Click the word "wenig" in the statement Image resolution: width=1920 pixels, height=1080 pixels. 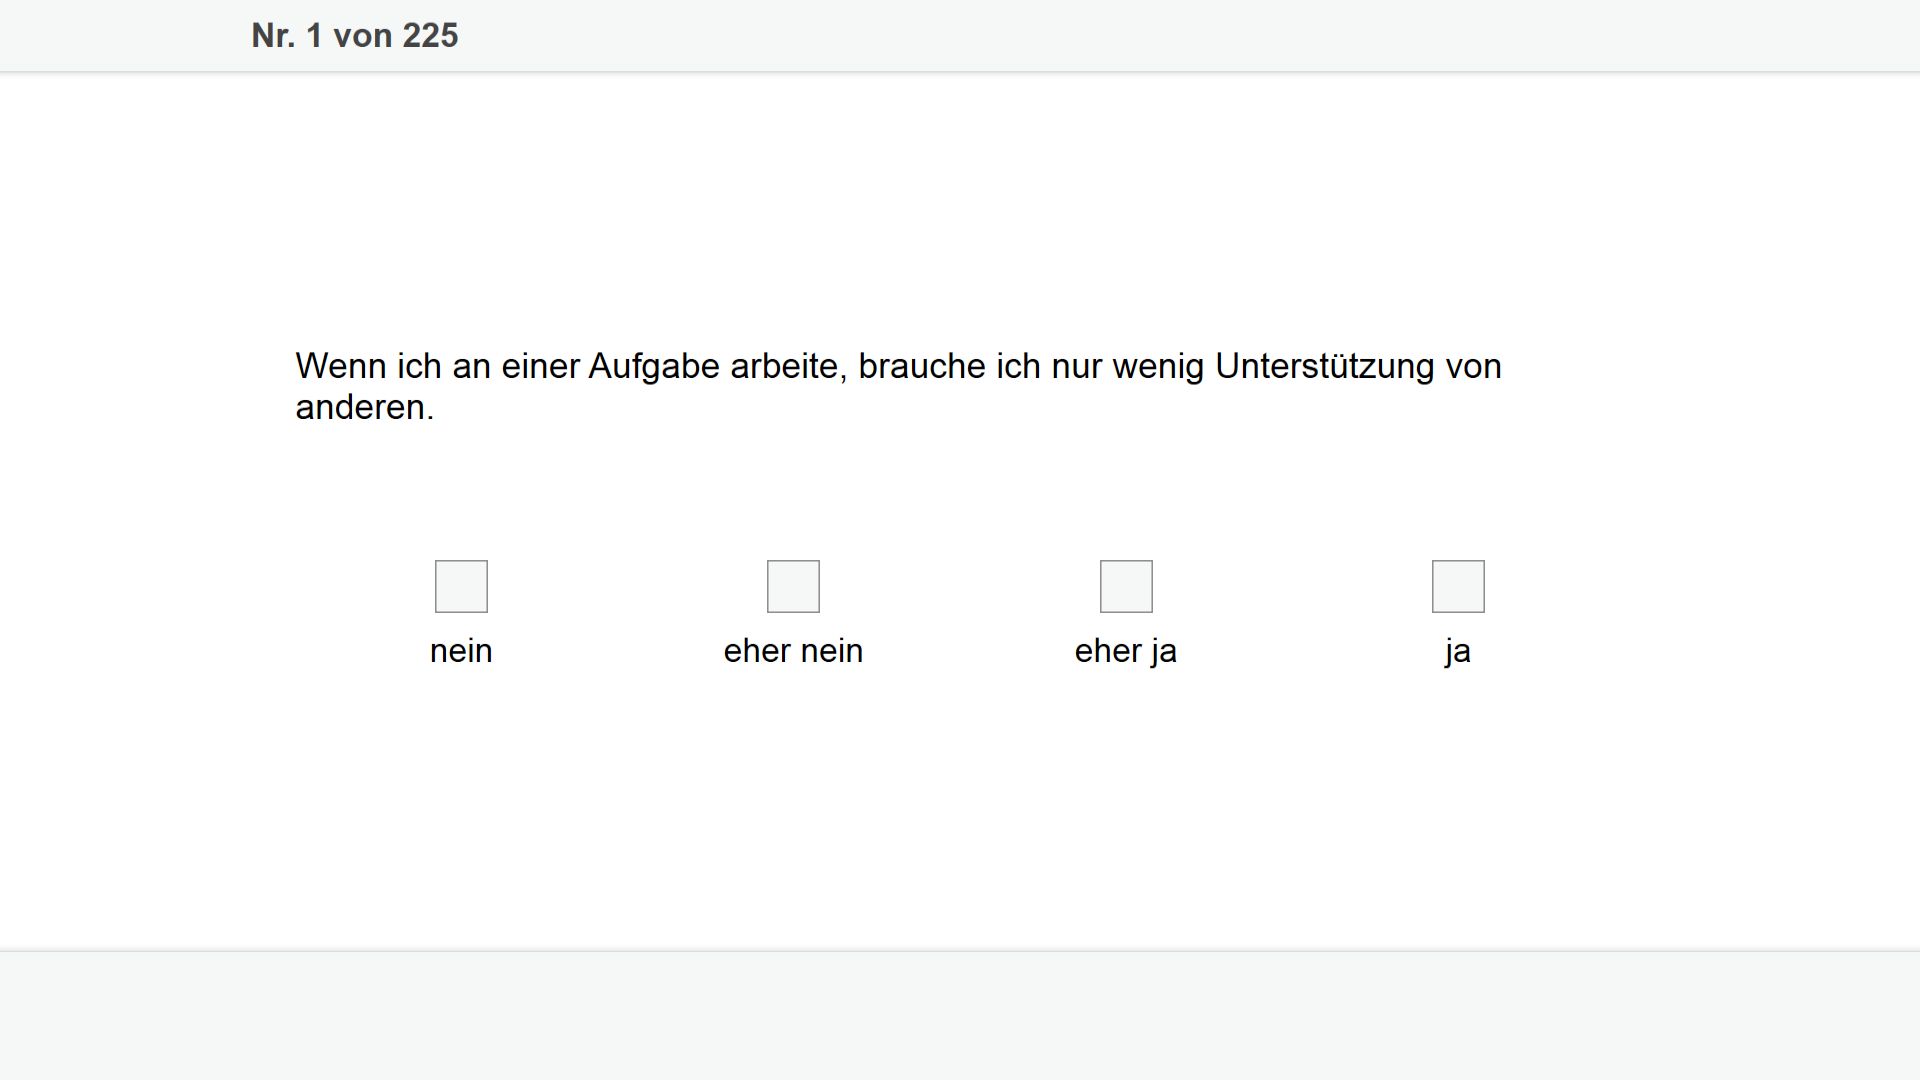1158,367
